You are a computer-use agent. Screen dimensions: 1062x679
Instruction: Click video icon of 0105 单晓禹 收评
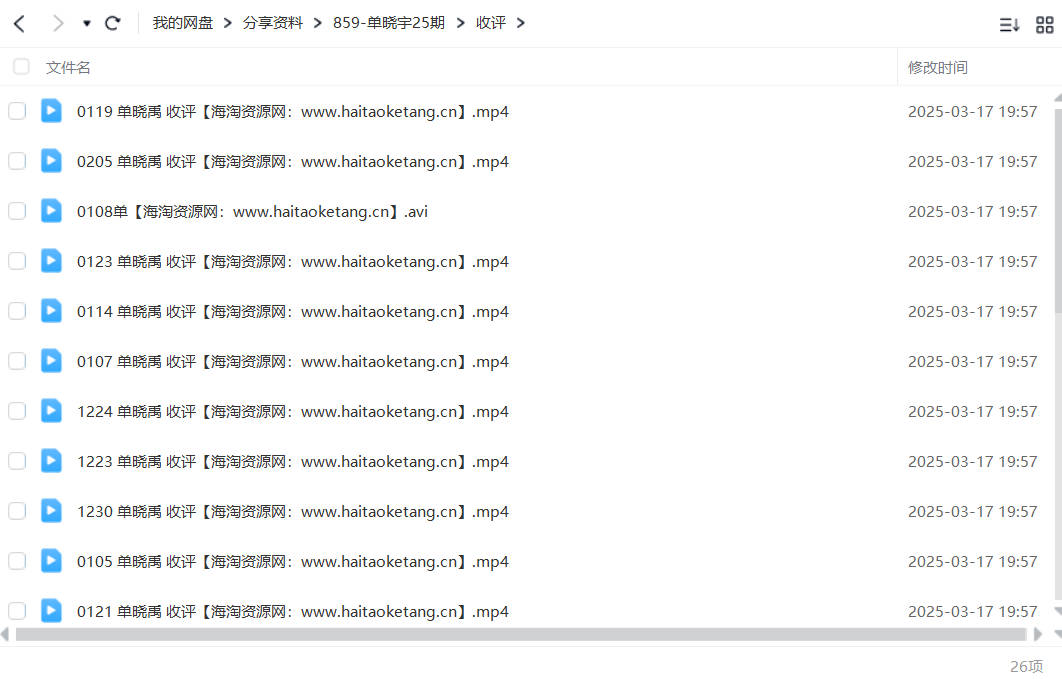[x=51, y=561]
